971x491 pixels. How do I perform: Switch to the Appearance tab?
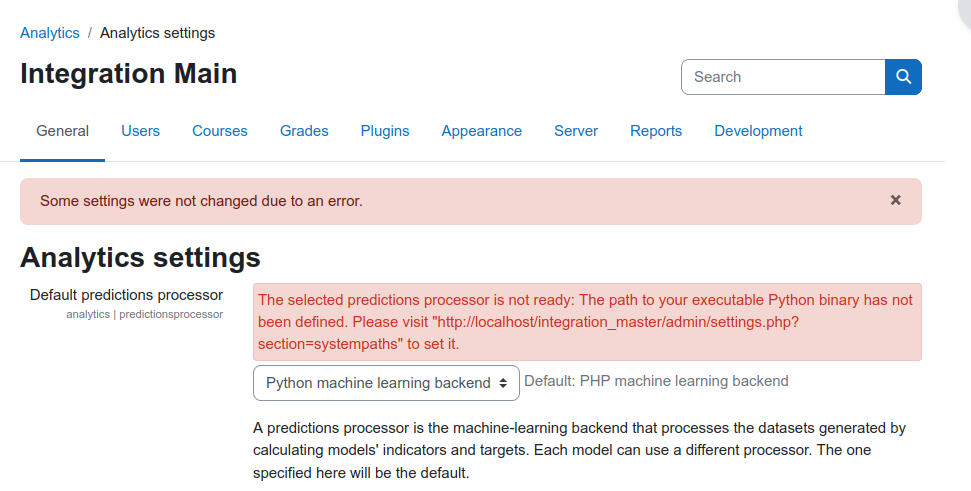pos(481,131)
